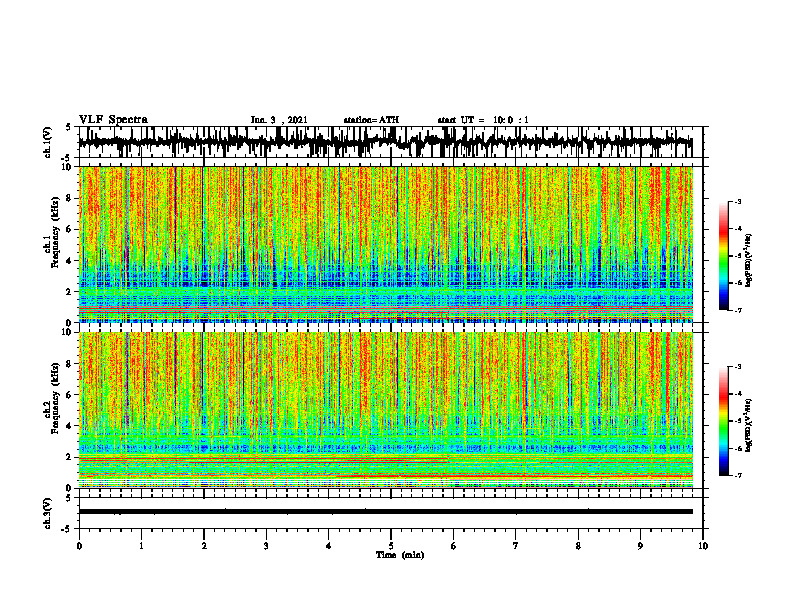Click the '-3' label on ch.2 color bar

tap(738, 367)
